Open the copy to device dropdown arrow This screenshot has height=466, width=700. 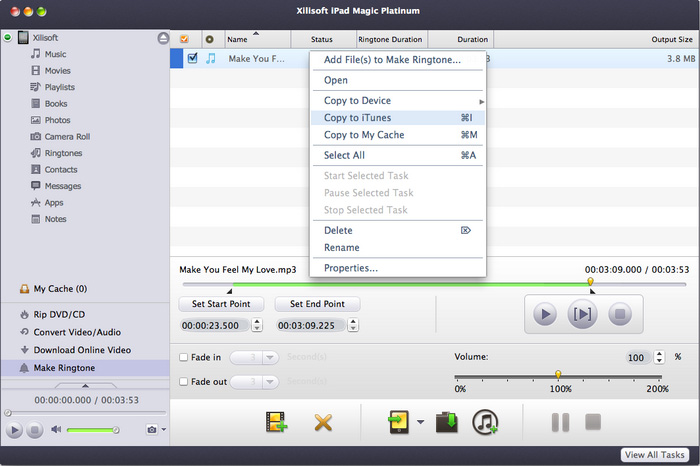[x=421, y=423]
